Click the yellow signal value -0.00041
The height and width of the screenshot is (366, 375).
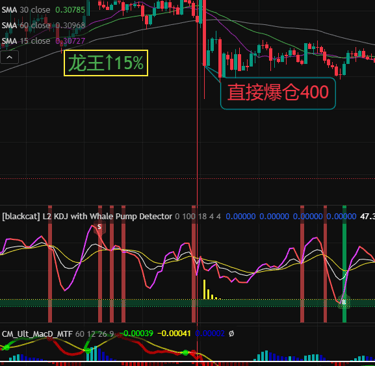[174, 333]
